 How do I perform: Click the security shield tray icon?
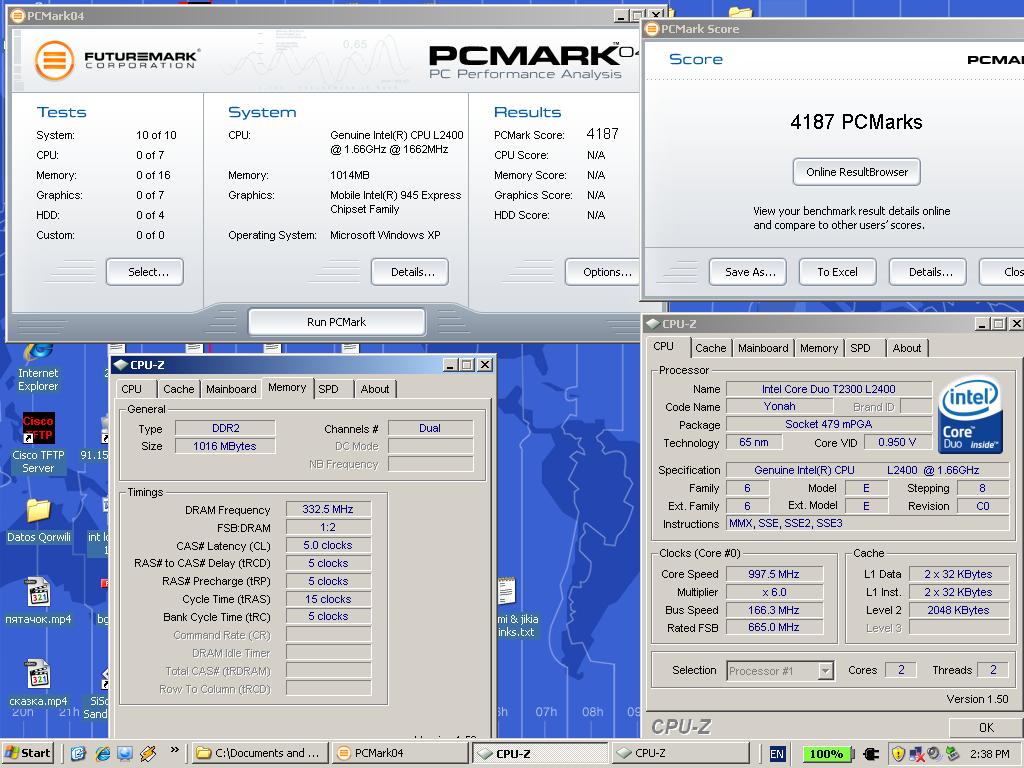(x=898, y=754)
